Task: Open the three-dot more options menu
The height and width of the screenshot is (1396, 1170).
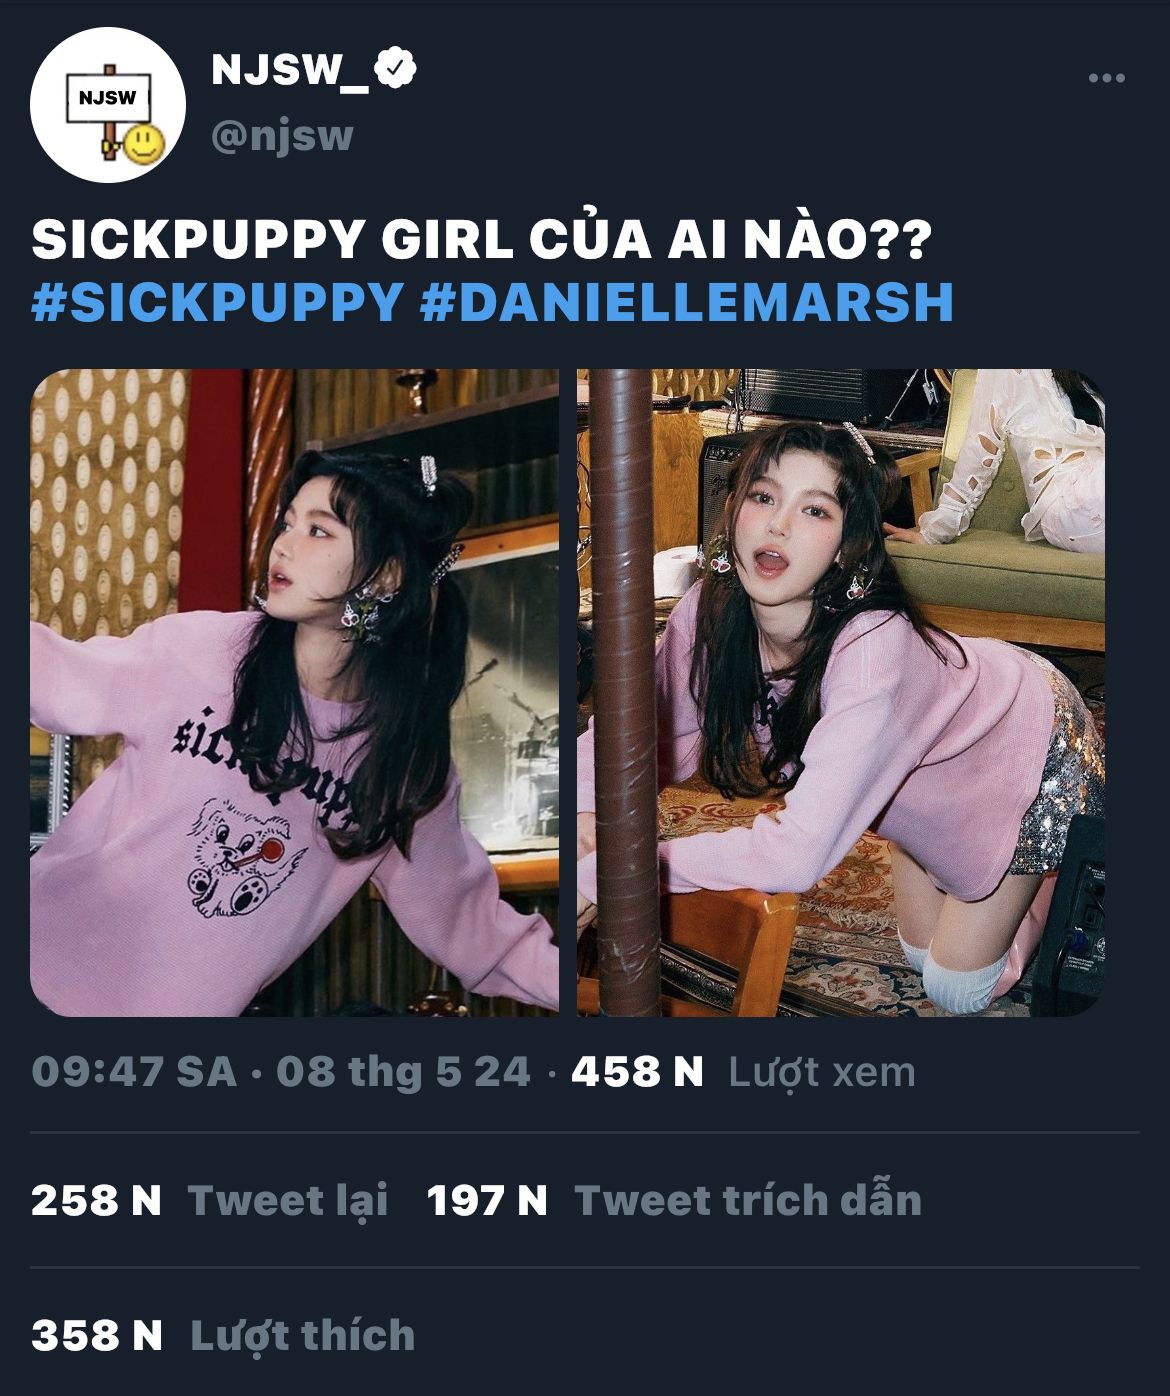Action: (1107, 78)
